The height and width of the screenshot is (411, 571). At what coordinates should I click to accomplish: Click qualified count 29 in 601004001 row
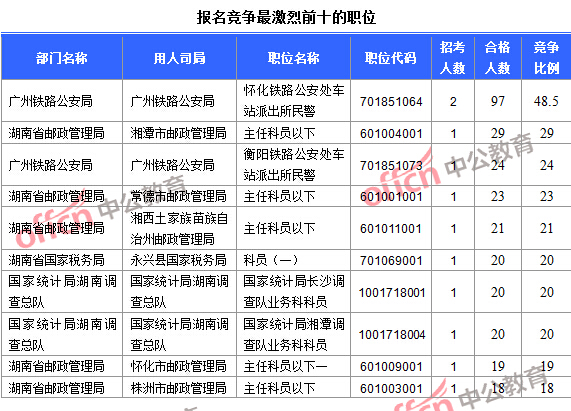498,133
